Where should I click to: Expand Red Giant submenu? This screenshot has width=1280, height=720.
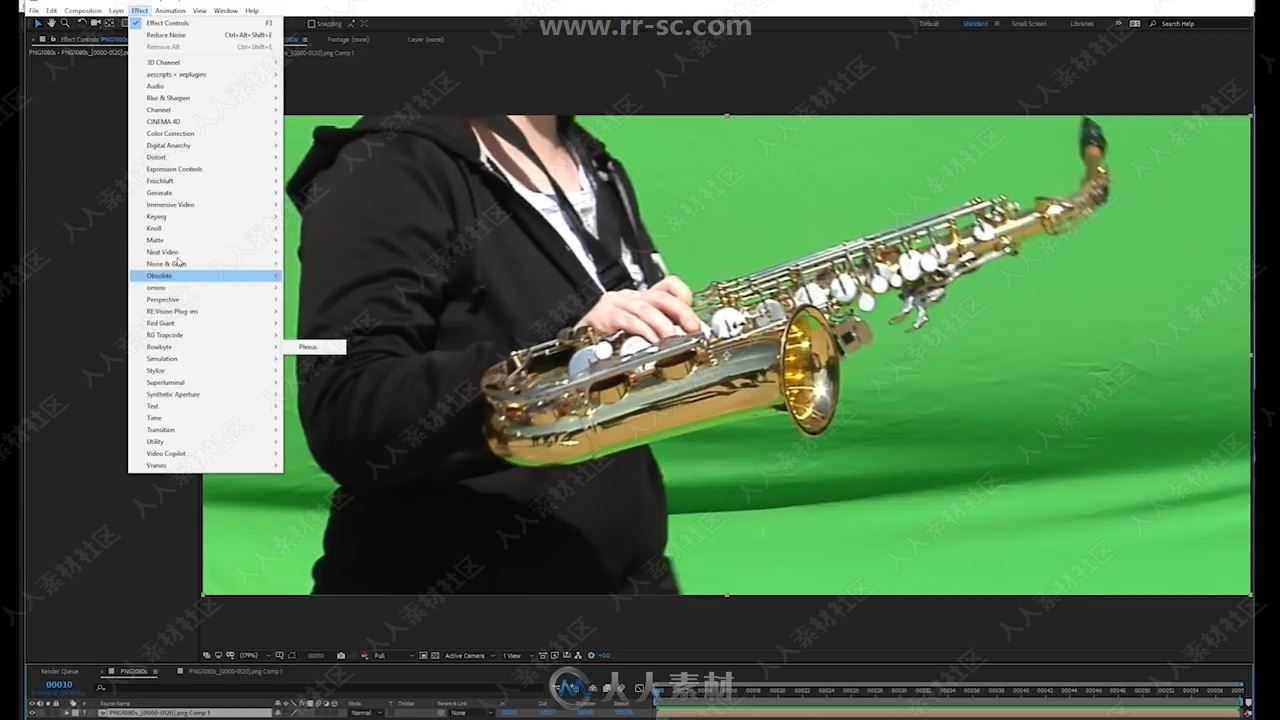pyautogui.click(x=206, y=323)
